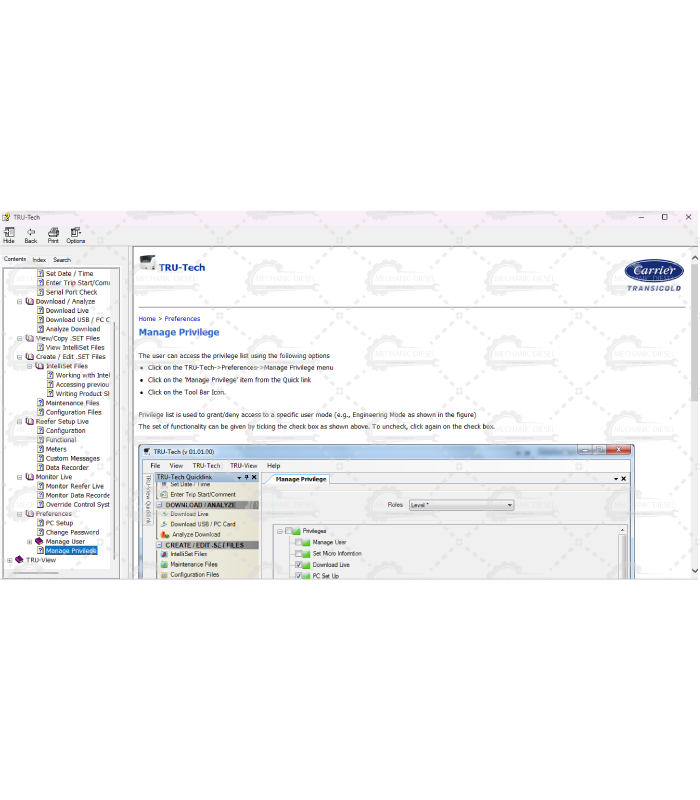This screenshot has height=800, width=700.
Task: Expand the Manage User tree node
Action: coord(29,541)
